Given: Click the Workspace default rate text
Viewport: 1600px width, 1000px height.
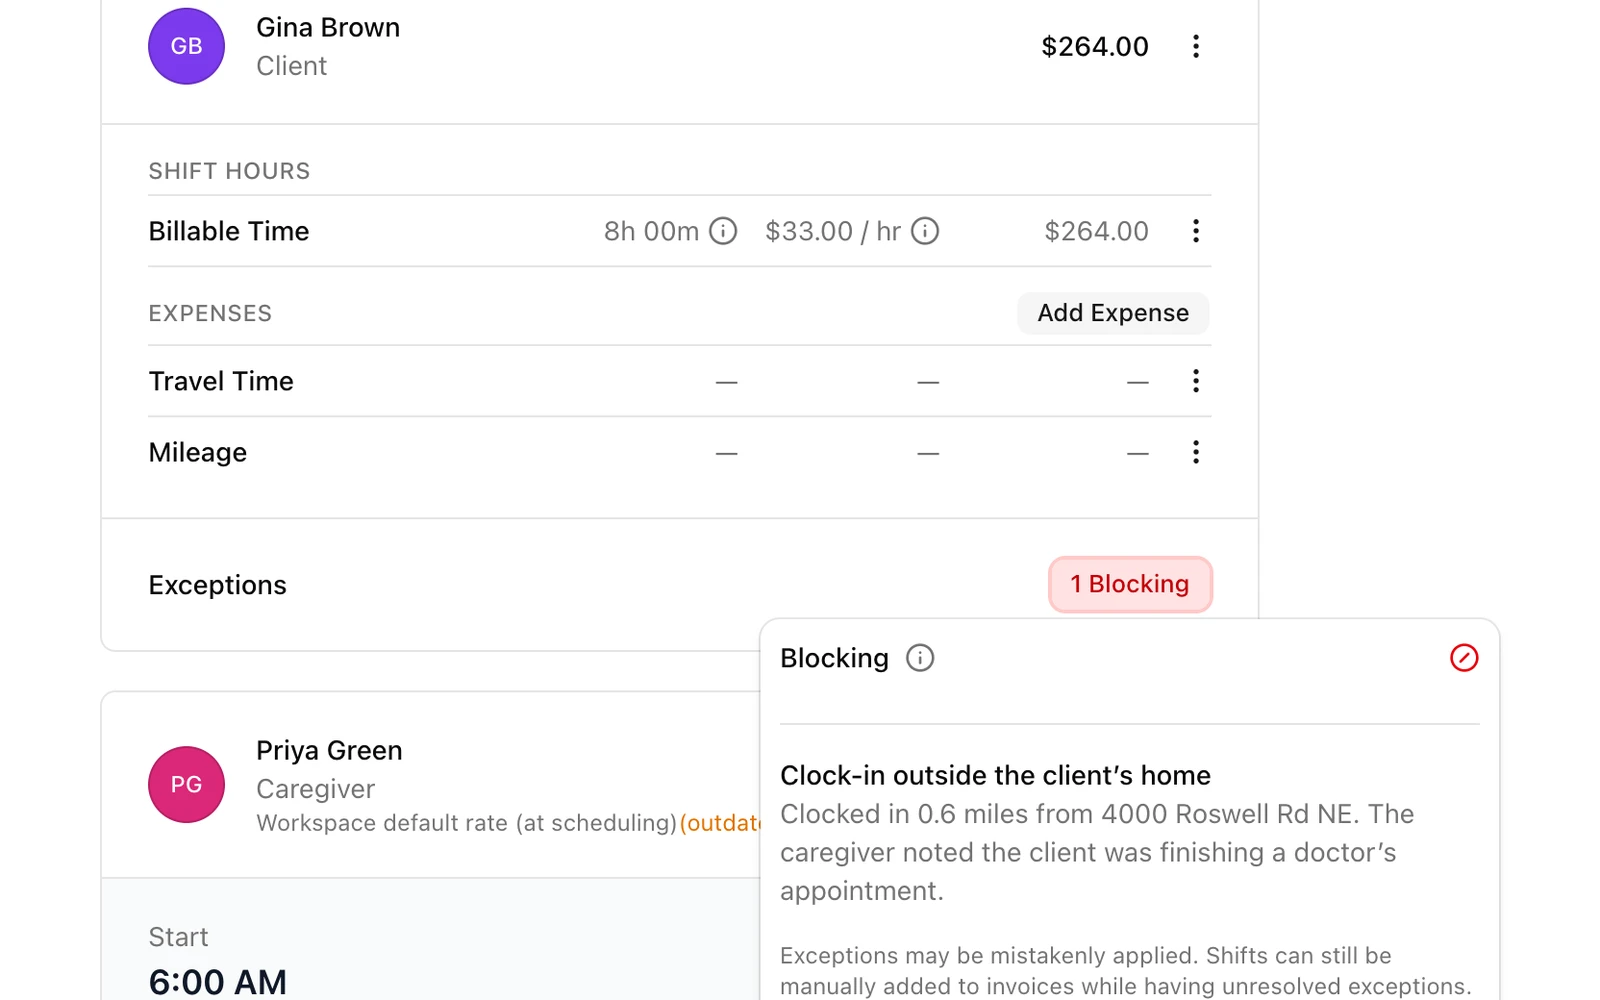Looking at the screenshot, I should 466,823.
